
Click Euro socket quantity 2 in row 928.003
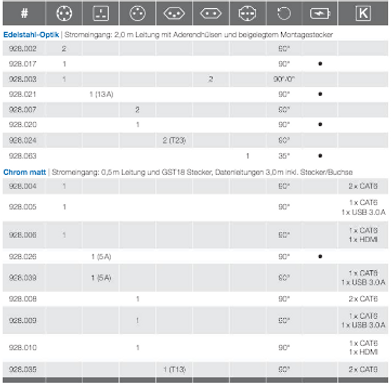click(211, 79)
